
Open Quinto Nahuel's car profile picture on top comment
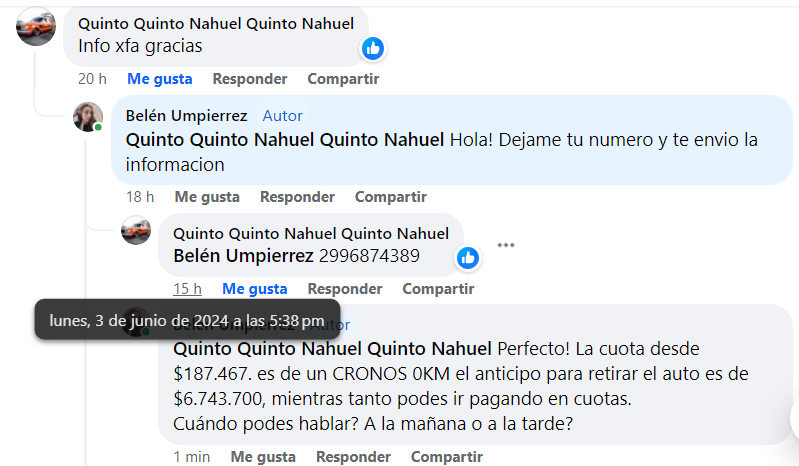pos(36,27)
